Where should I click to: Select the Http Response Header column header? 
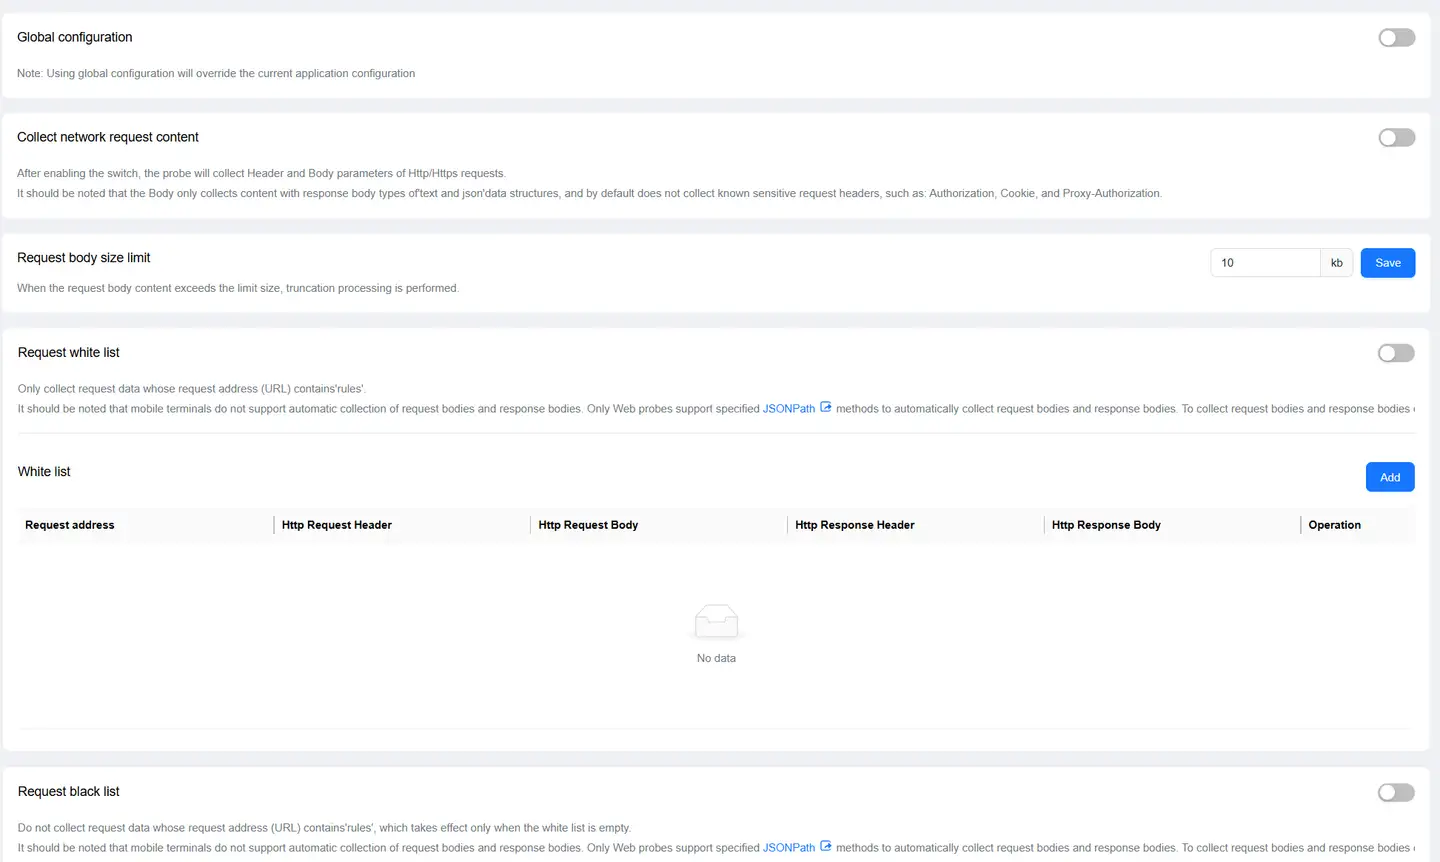(x=854, y=525)
